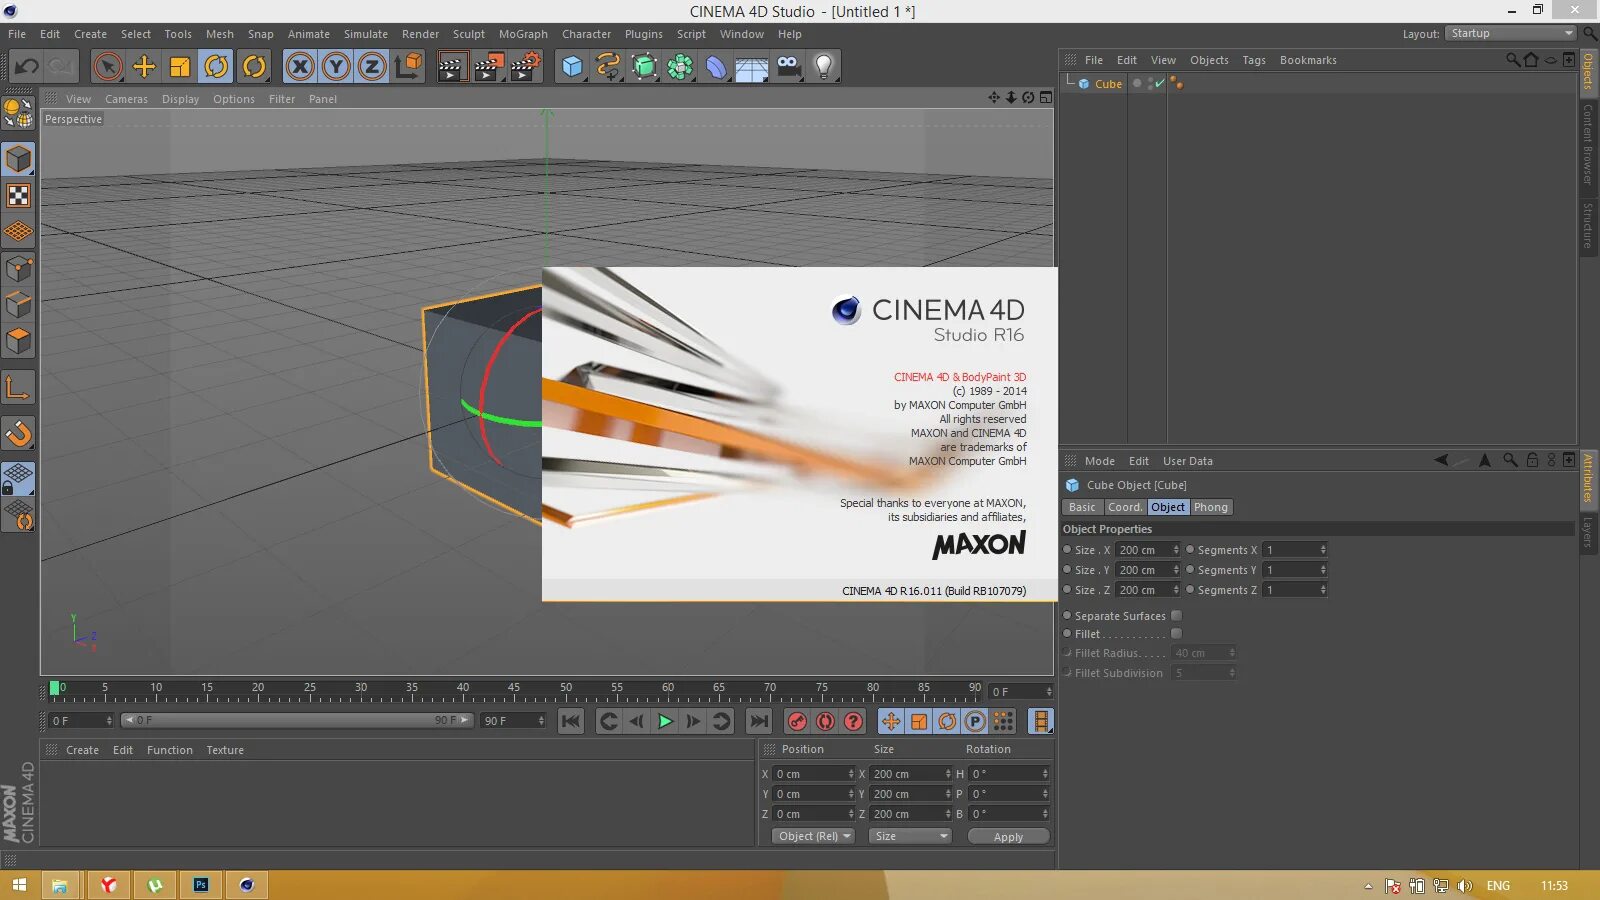Click the Undo arrow icon
The image size is (1600, 900).
pyautogui.click(x=26, y=67)
